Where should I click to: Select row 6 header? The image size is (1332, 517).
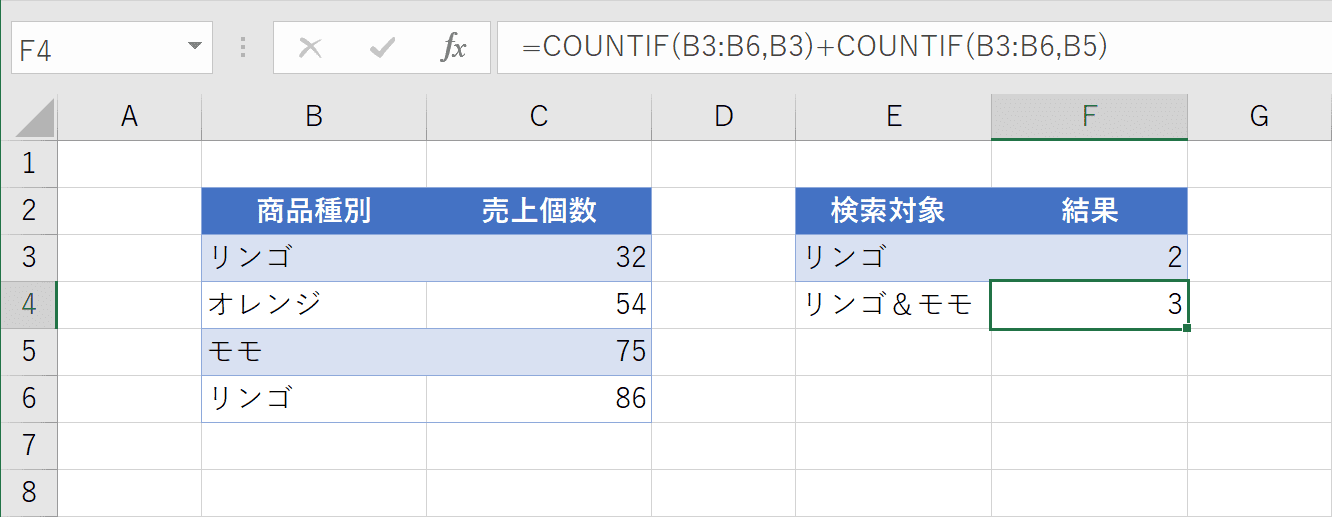pyautogui.click(x=29, y=398)
